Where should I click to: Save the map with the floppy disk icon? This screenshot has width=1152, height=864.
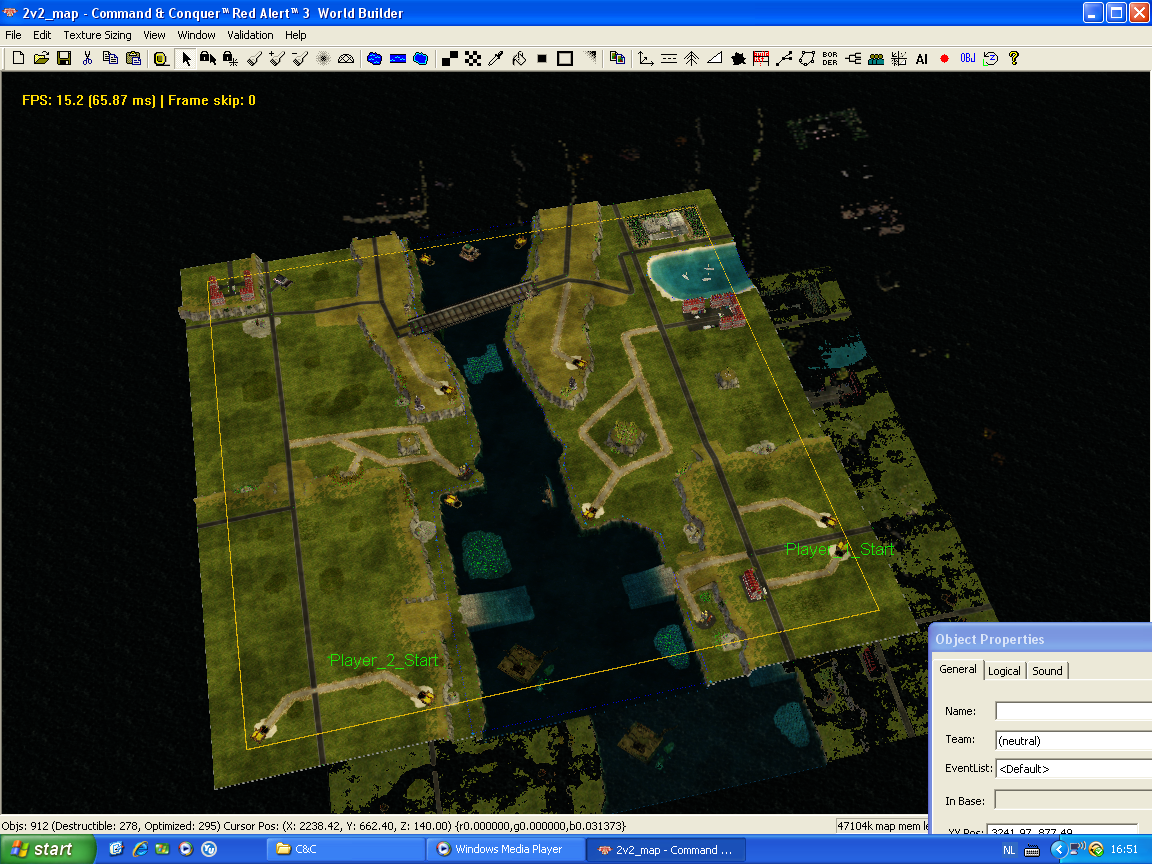(x=64, y=58)
